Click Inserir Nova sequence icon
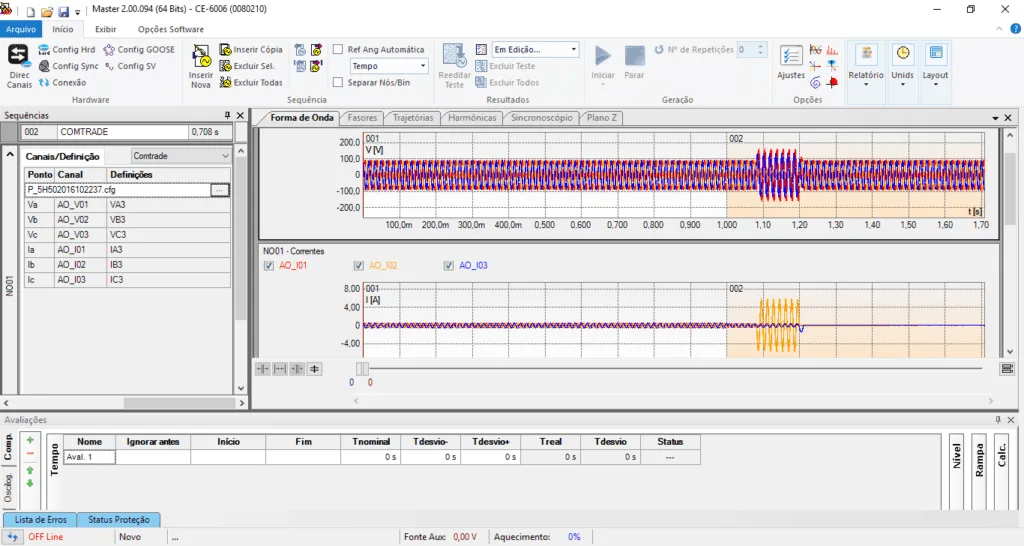This screenshot has height=546, width=1024. [201, 57]
